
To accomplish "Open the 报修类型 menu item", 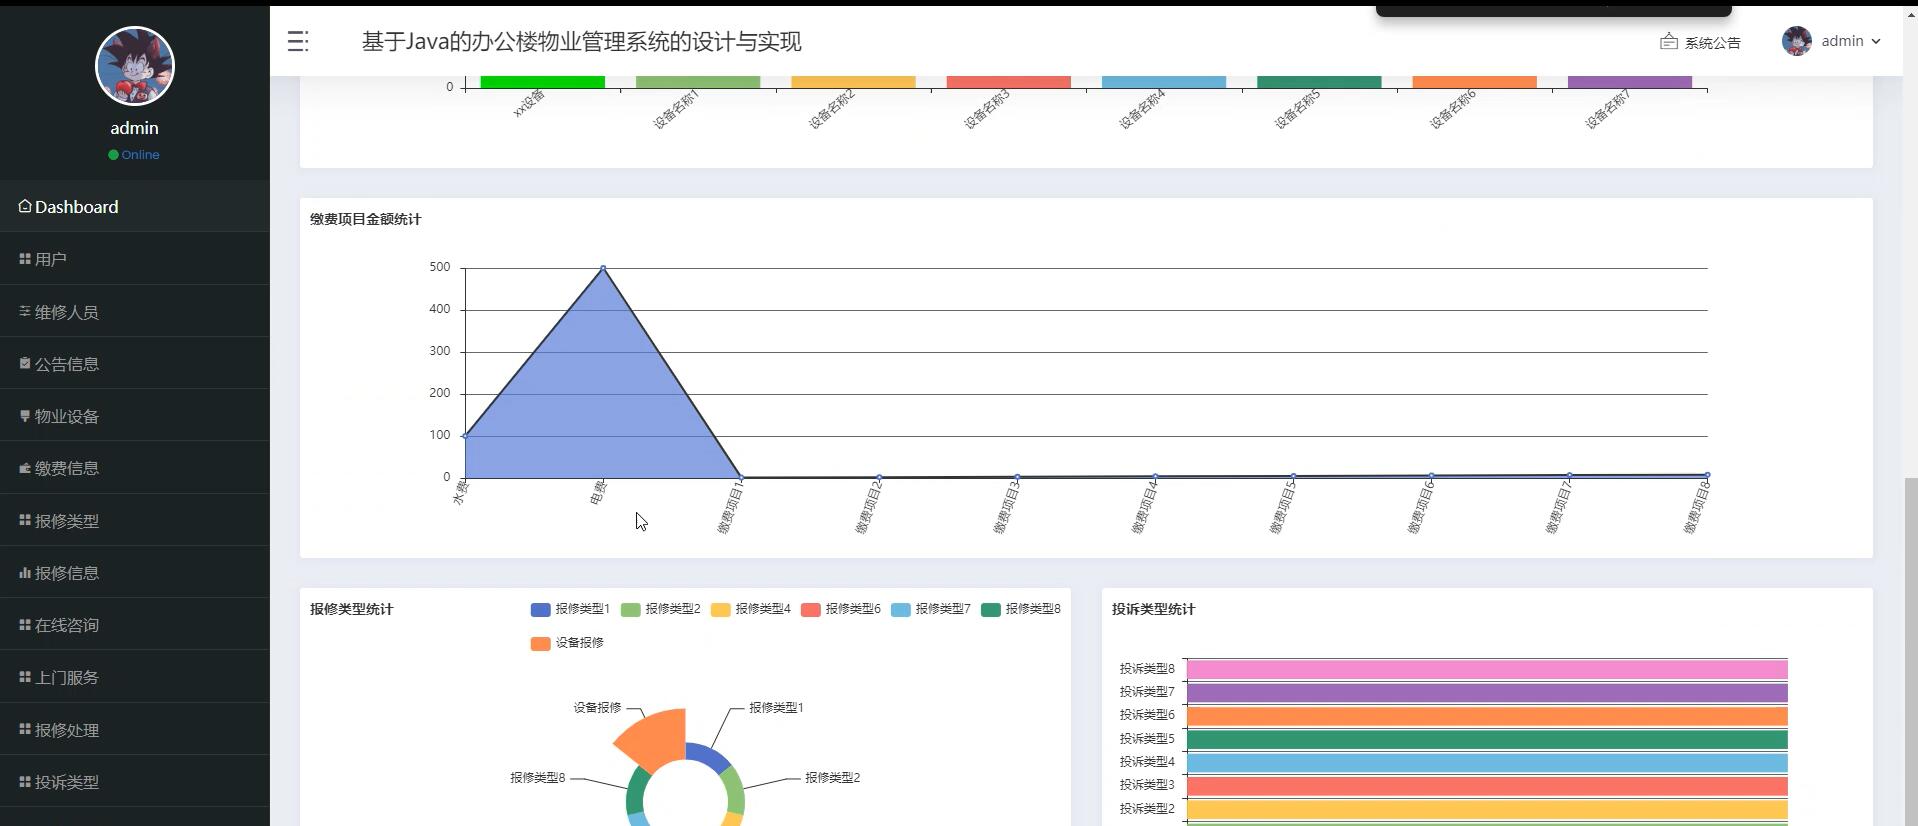I will tap(135, 521).
